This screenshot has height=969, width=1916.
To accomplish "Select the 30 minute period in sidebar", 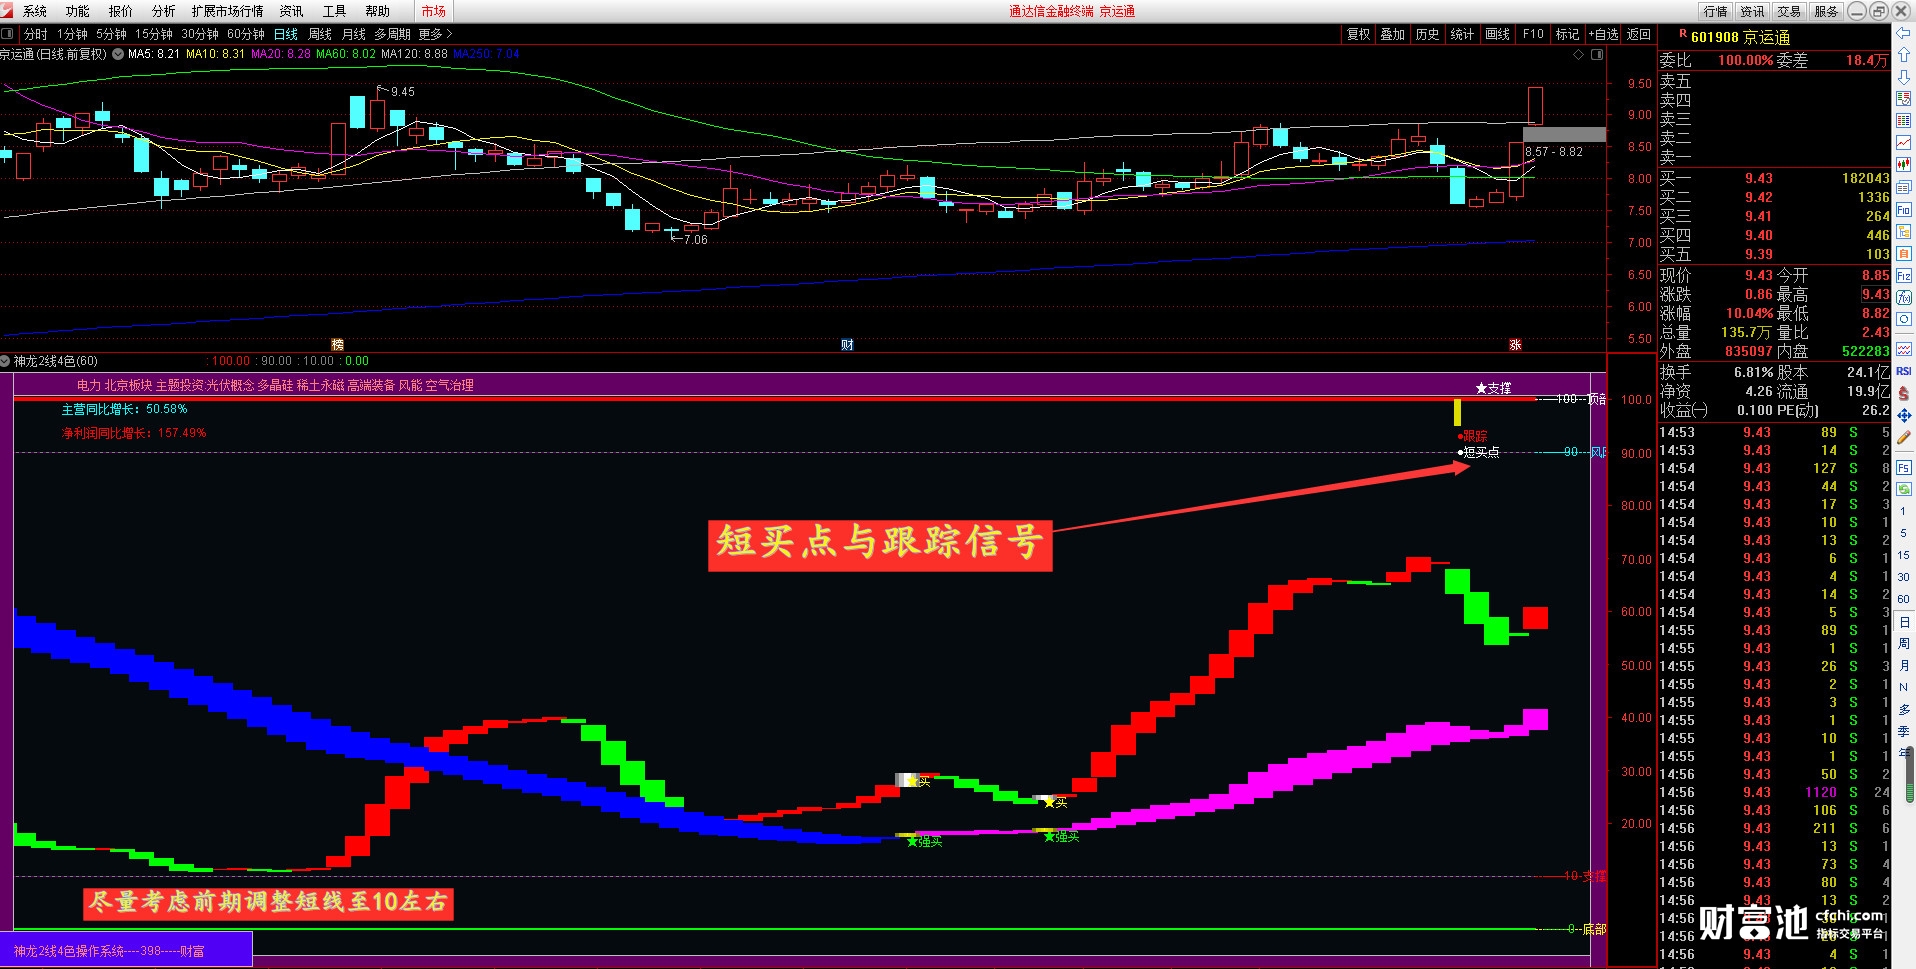I will (x=1903, y=577).
